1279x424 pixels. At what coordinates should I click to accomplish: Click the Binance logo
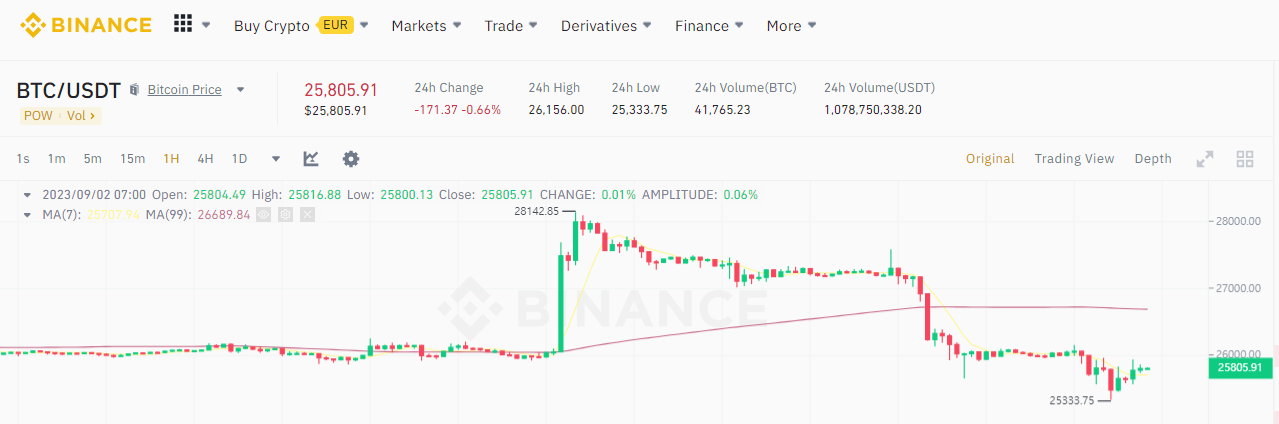click(86, 25)
